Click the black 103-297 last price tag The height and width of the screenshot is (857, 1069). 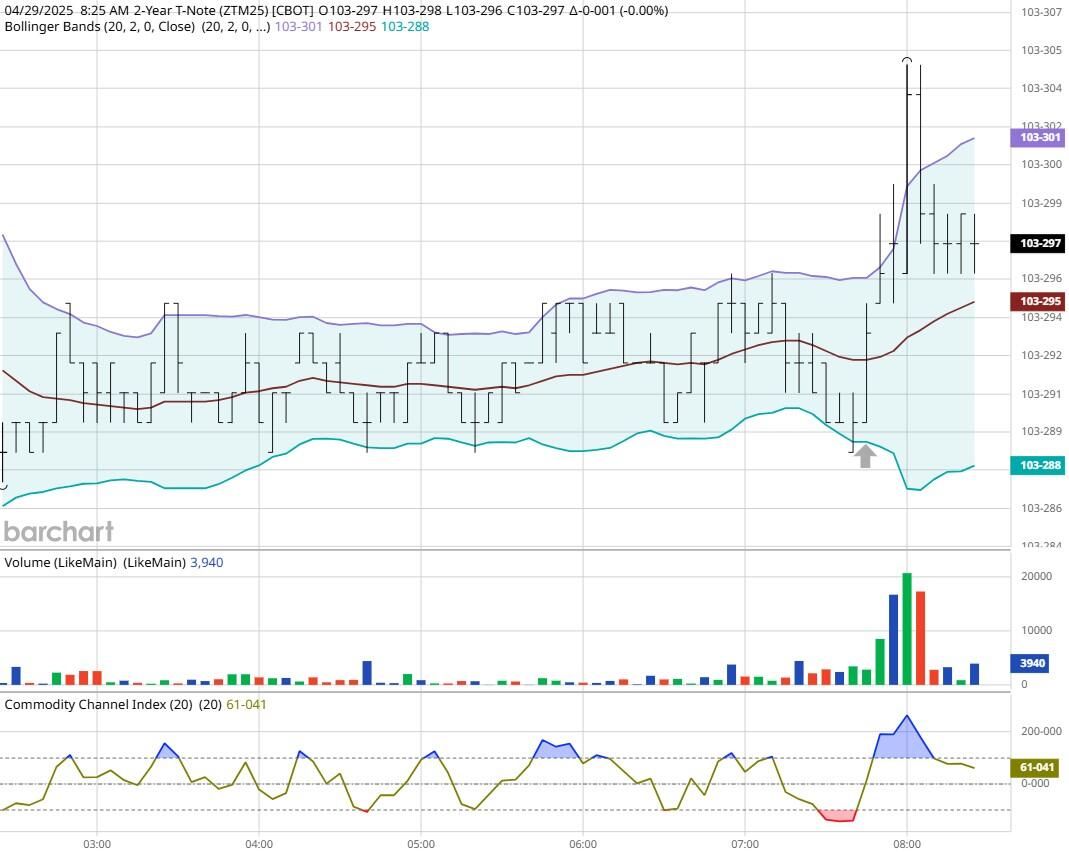[x=1039, y=243]
